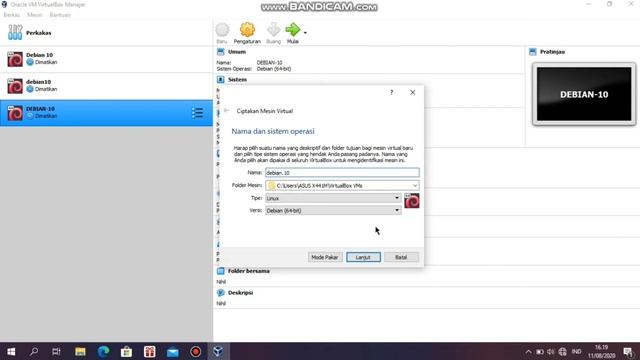Click the IND language indicator
This screenshot has width=640, height=360.
coord(576,352)
